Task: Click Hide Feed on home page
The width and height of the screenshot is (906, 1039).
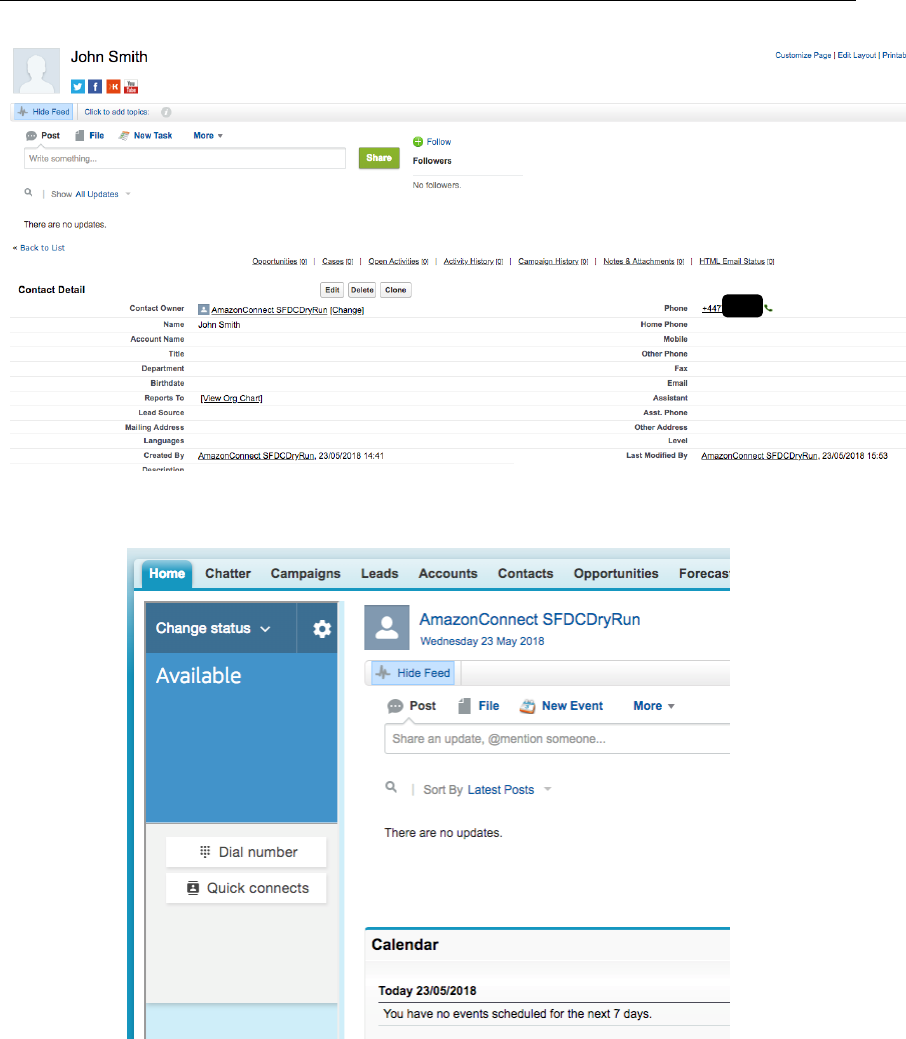Action: [413, 673]
